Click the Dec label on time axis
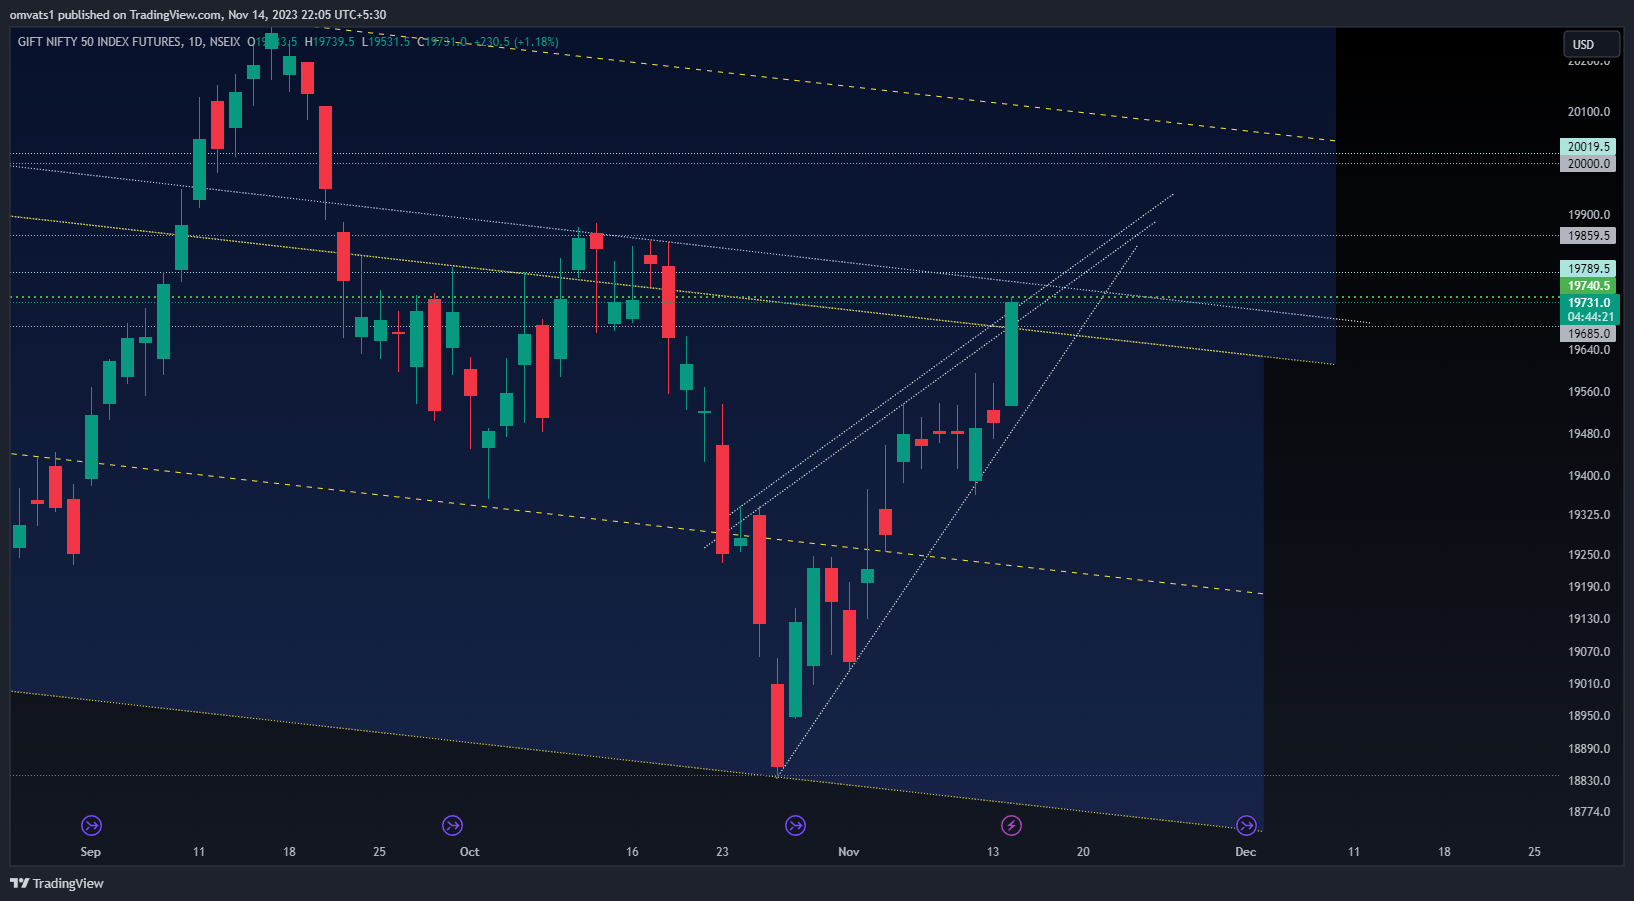This screenshot has height=901, width=1634. 1245,852
